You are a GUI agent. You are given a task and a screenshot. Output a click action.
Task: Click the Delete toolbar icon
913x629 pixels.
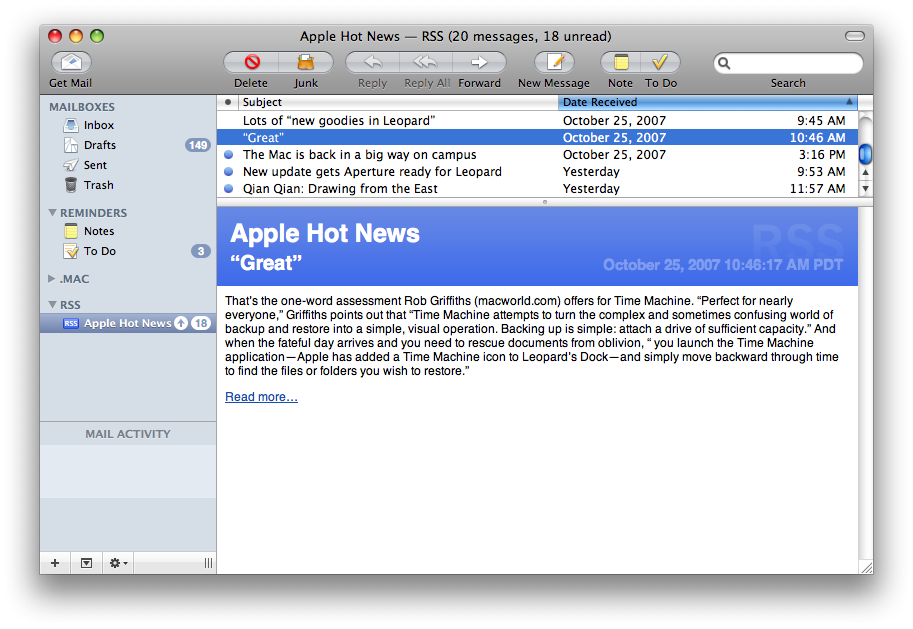pyautogui.click(x=252, y=62)
